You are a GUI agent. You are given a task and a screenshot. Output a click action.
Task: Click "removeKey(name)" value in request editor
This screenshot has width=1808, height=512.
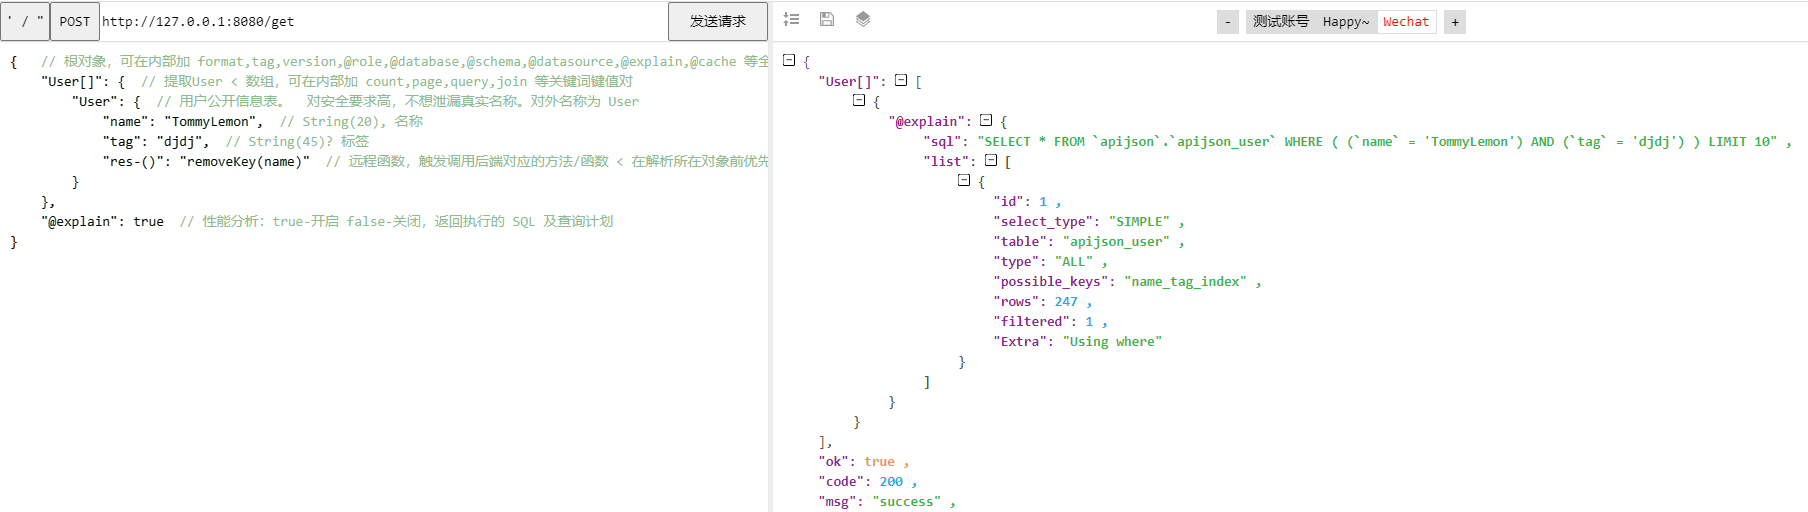click(245, 162)
